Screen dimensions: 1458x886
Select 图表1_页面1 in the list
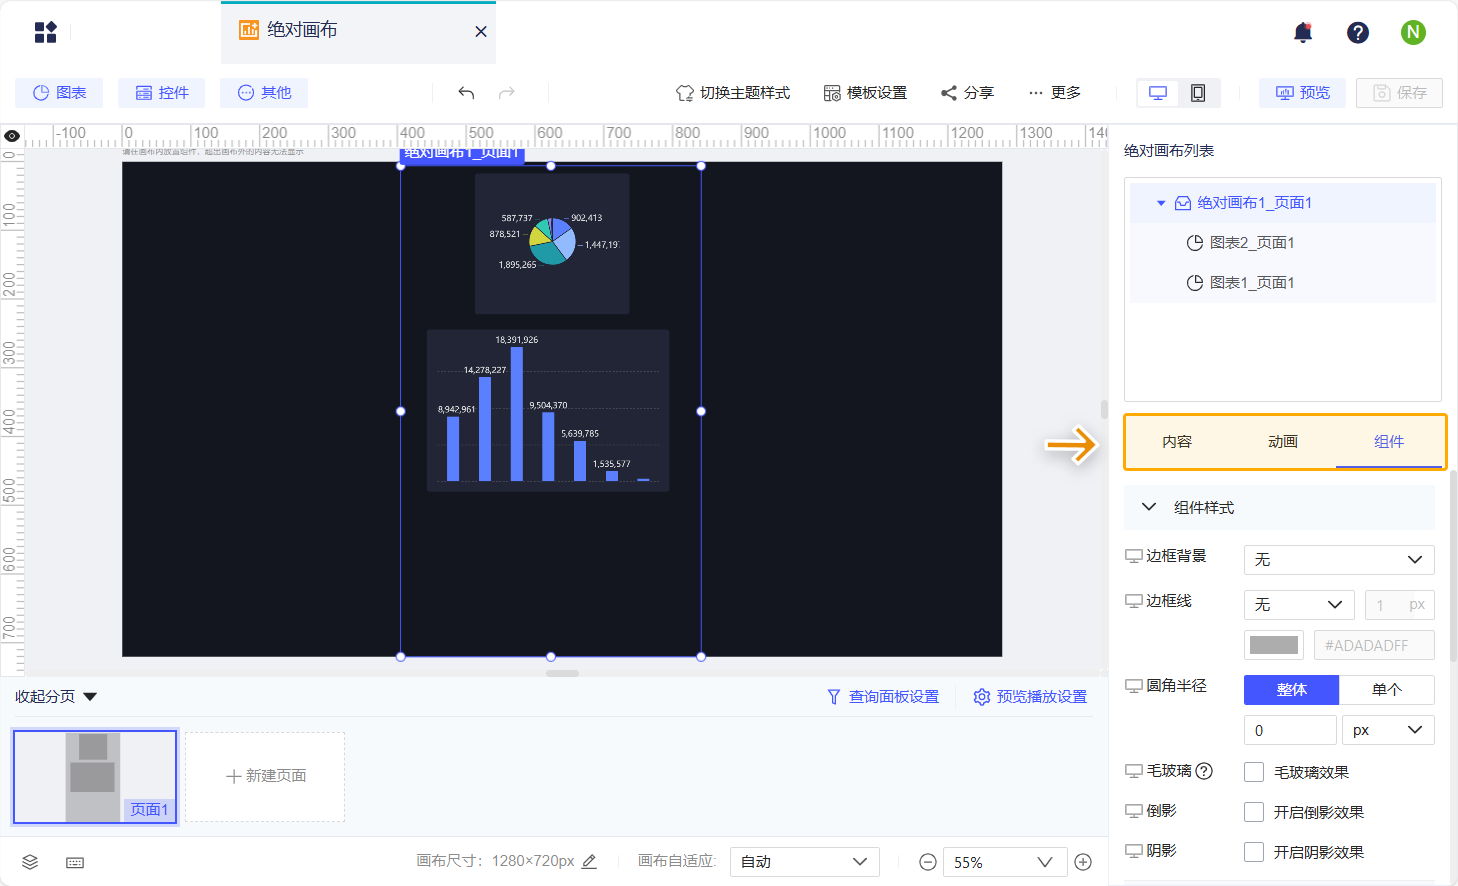tap(1283, 283)
